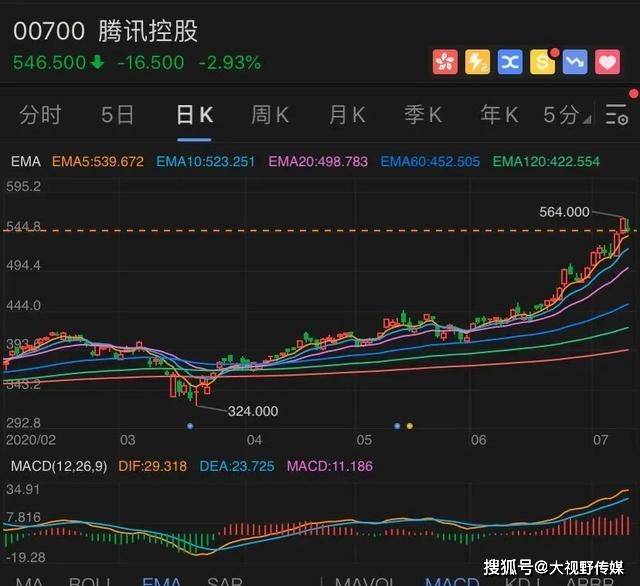
Task: Tap the EMA20:498.783 value
Action: [318, 162]
